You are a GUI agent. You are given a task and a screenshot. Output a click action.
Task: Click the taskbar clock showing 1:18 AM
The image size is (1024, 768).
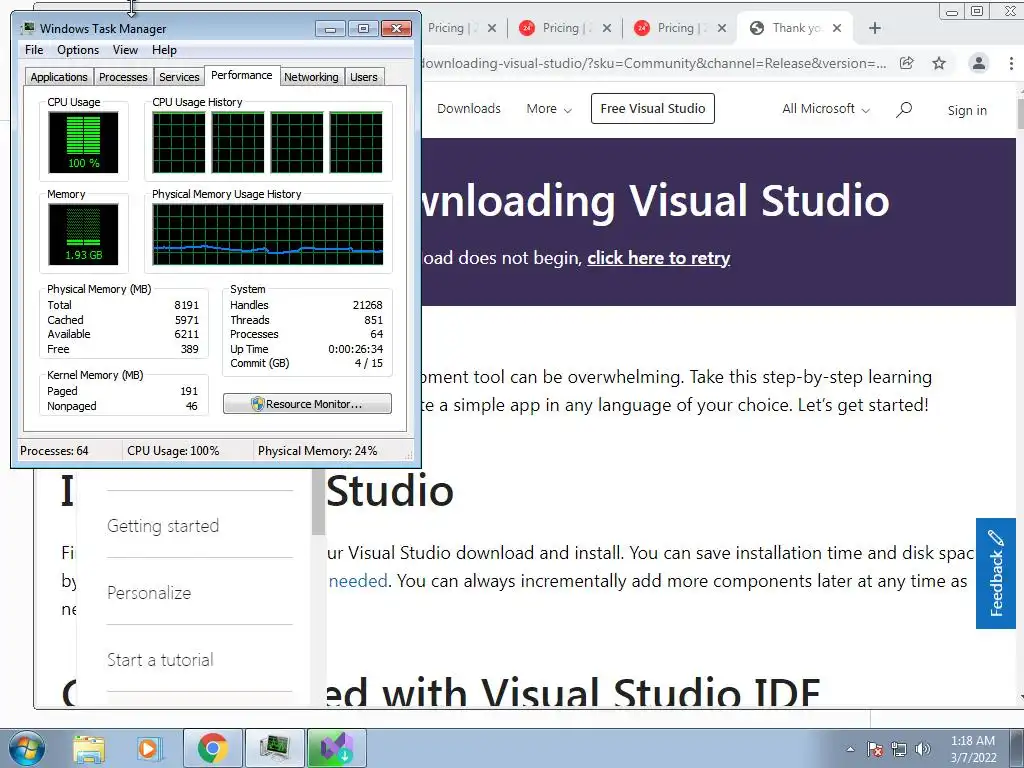tap(973, 741)
